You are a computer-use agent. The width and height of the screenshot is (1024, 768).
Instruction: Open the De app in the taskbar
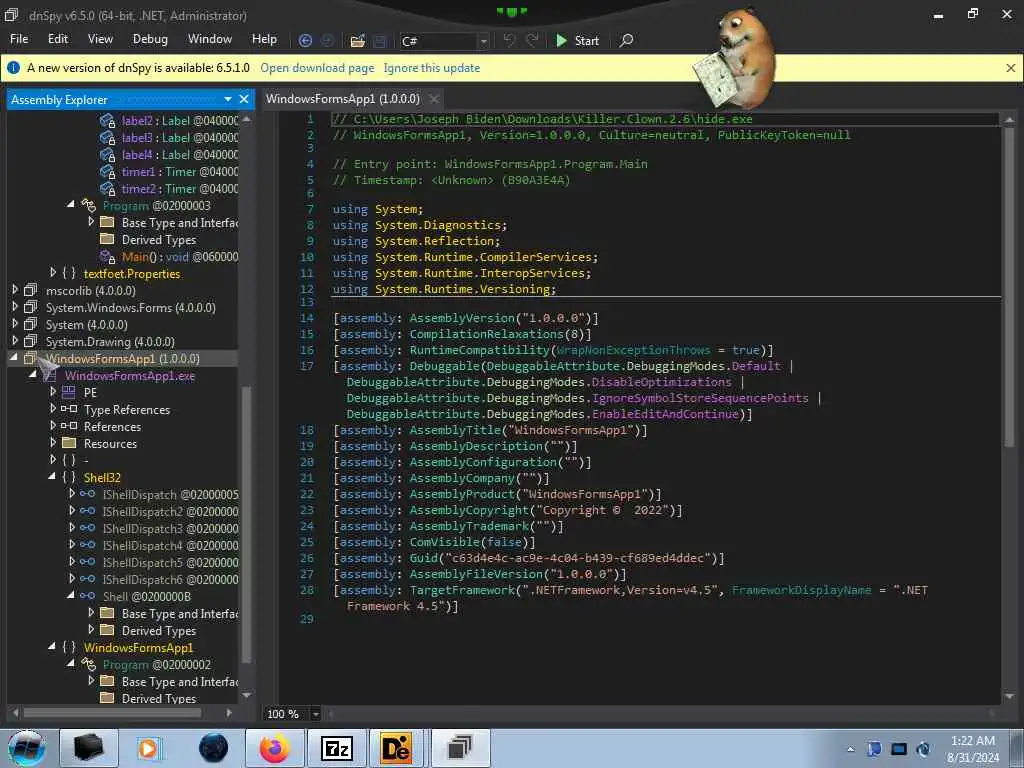[396, 748]
